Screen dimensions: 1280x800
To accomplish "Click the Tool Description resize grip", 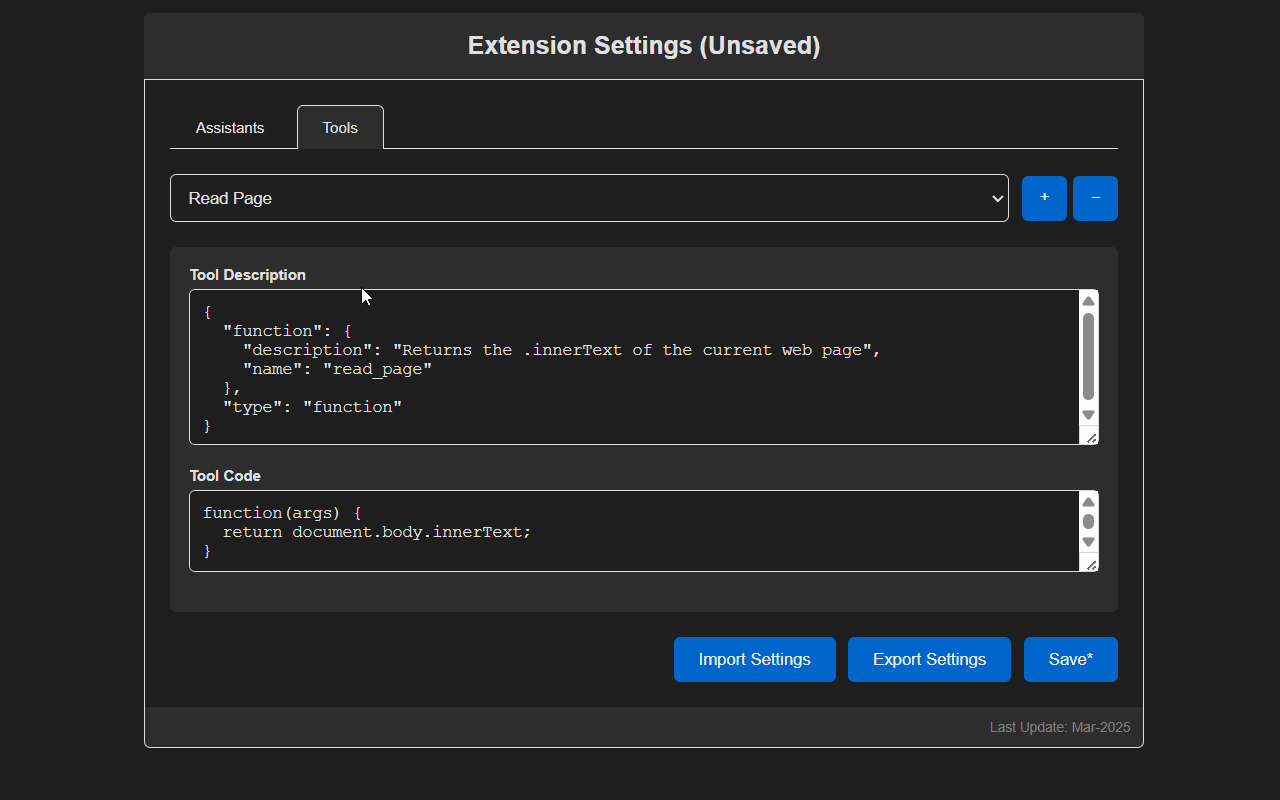I will pos(1091,438).
